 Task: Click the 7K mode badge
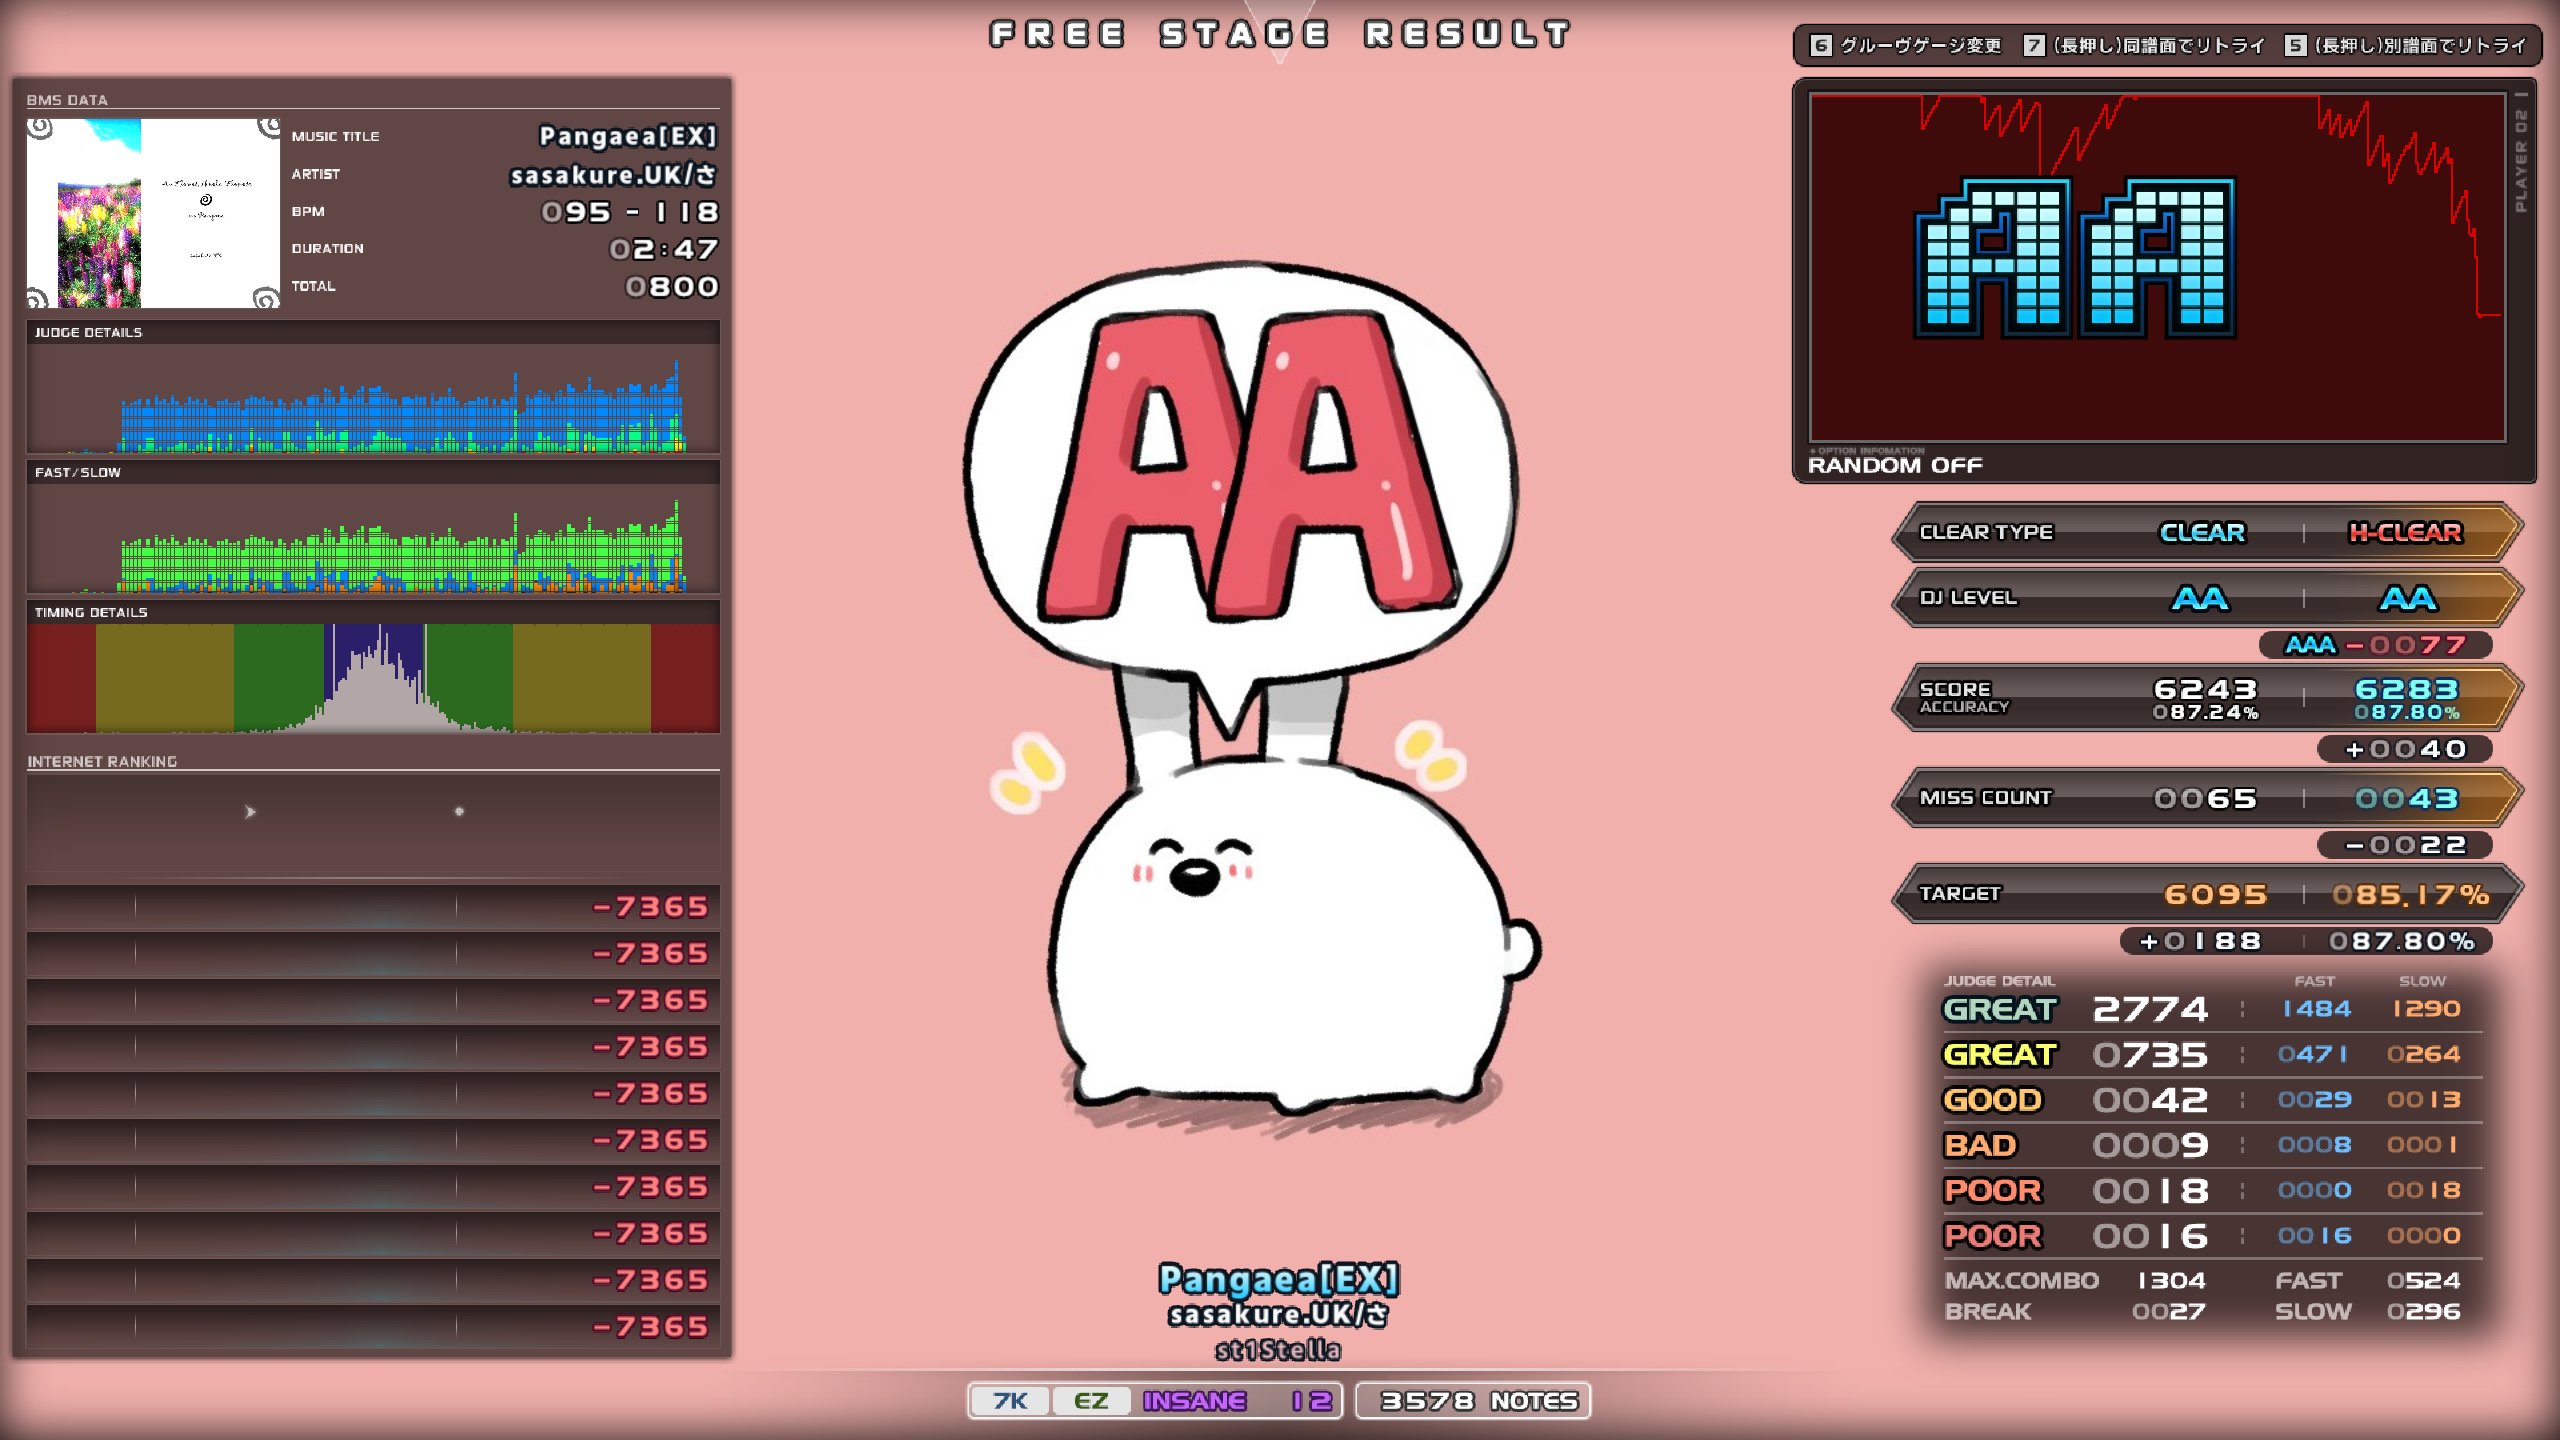pyautogui.click(x=1010, y=1401)
